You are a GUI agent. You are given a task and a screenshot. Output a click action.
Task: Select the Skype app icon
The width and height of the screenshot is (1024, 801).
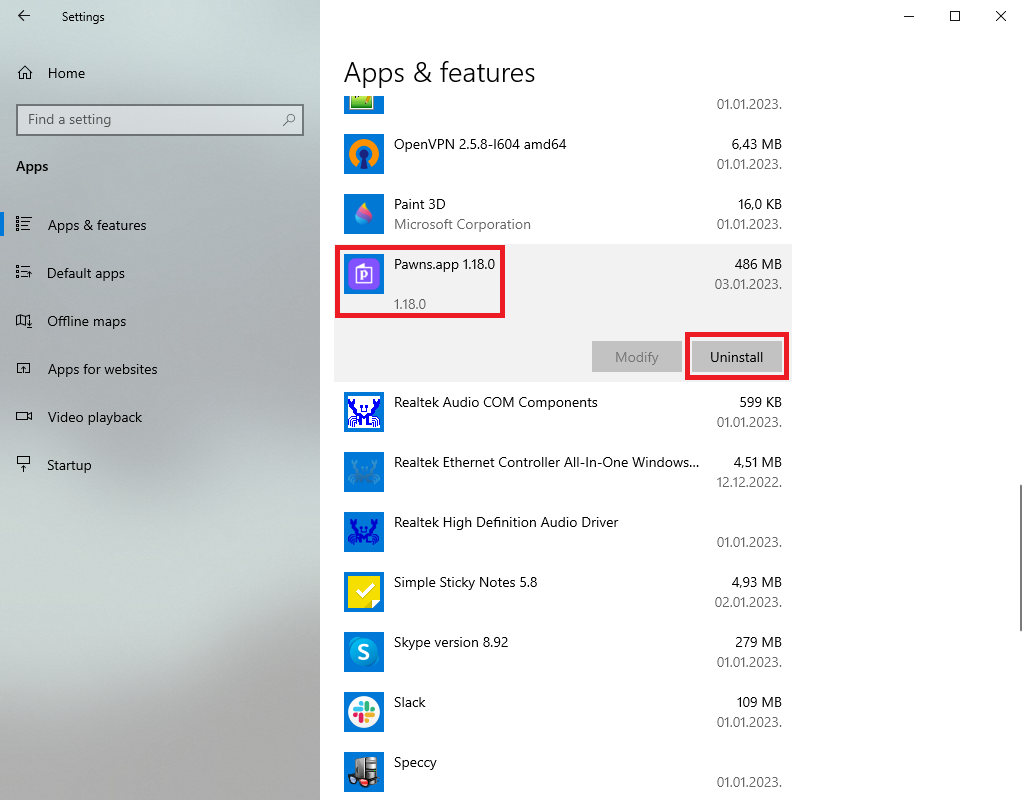tap(364, 652)
